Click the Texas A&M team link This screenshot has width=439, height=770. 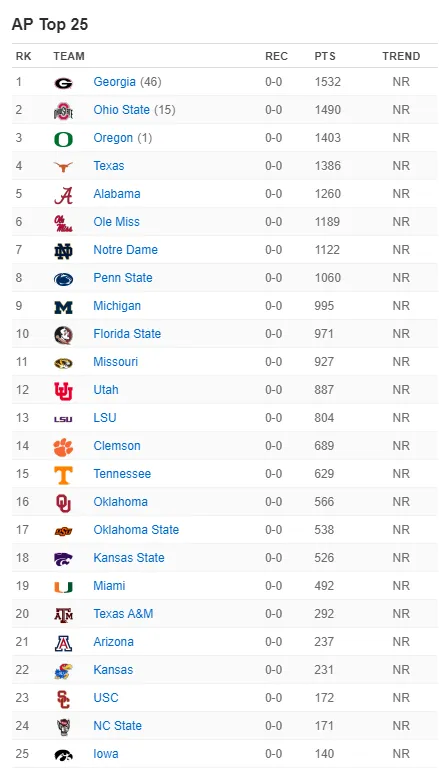click(x=123, y=614)
